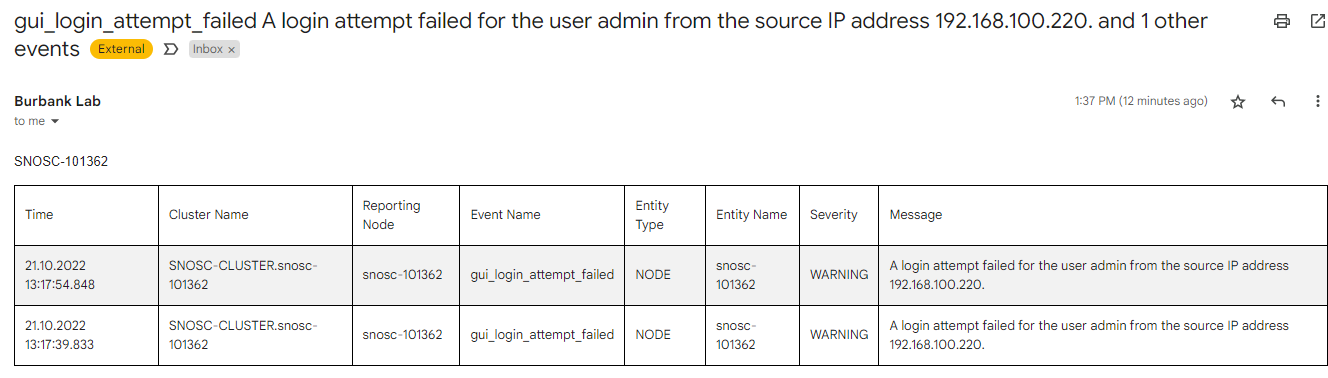Toggle the importance marker beside External label
This screenshot has width=1328, height=378.
pos(170,49)
